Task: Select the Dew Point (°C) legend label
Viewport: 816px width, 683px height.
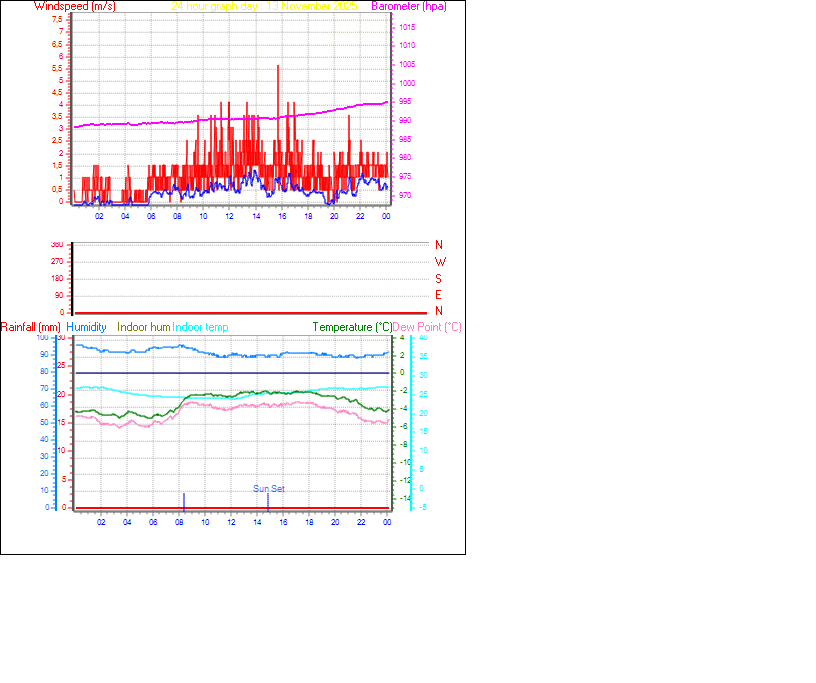Action: coord(427,327)
